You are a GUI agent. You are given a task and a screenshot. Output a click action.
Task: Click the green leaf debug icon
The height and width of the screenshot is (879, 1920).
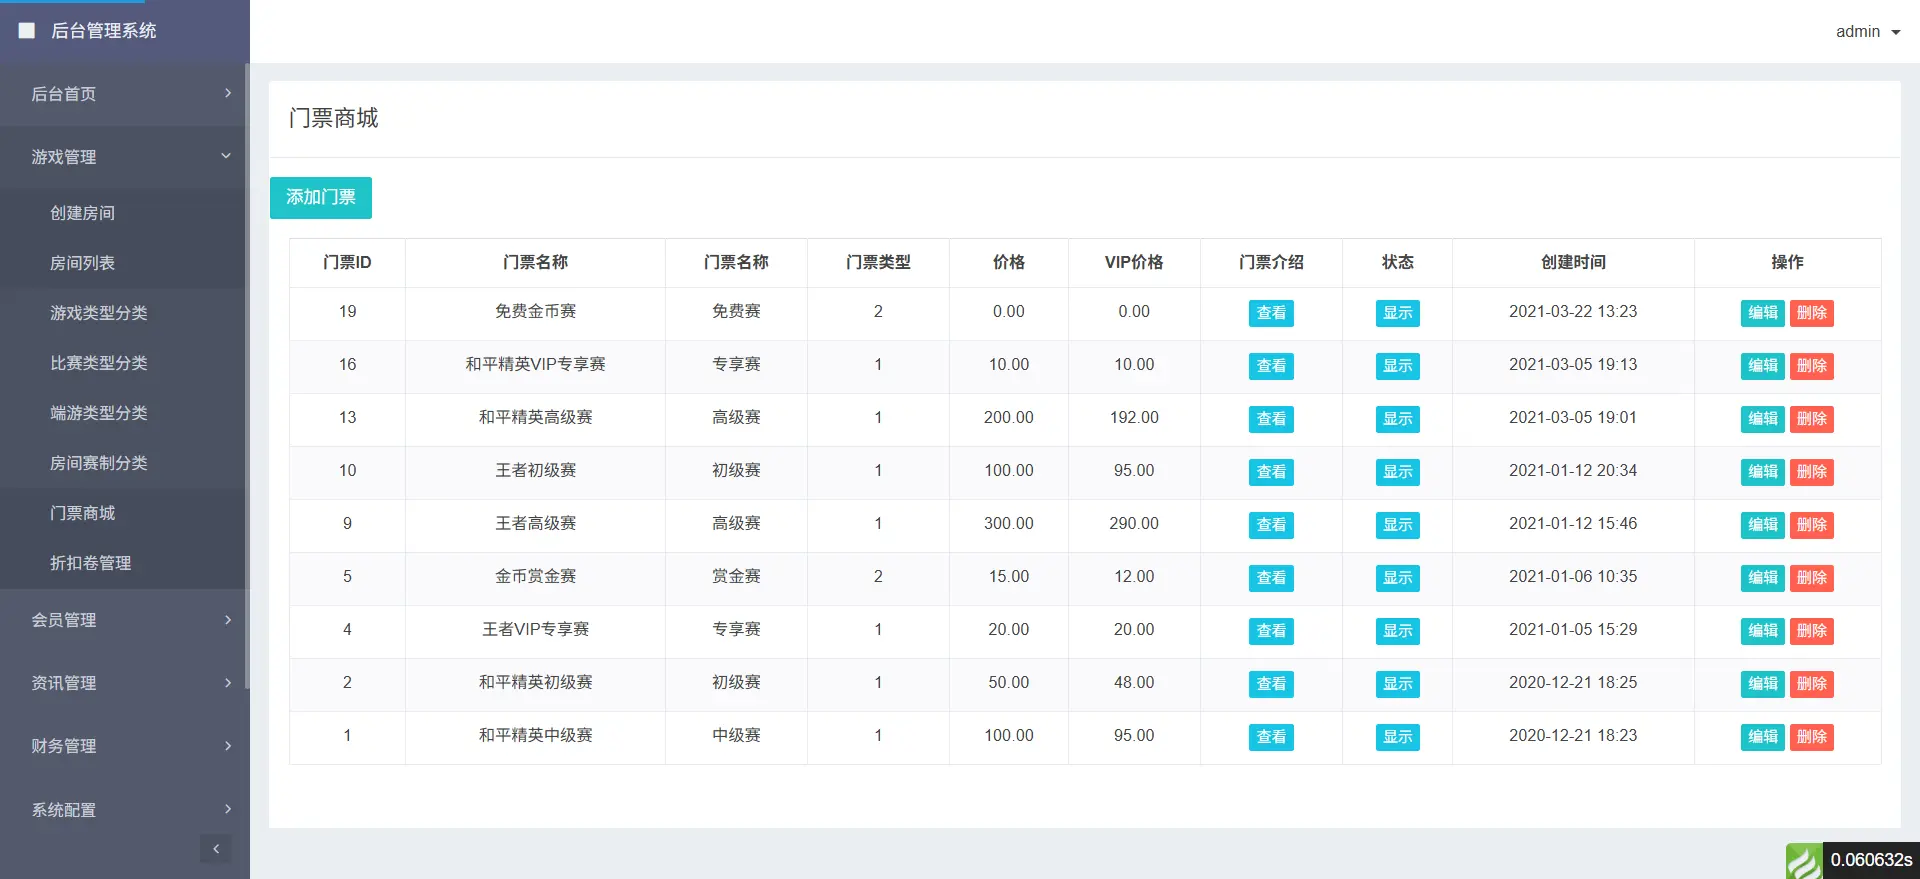[1804, 861]
